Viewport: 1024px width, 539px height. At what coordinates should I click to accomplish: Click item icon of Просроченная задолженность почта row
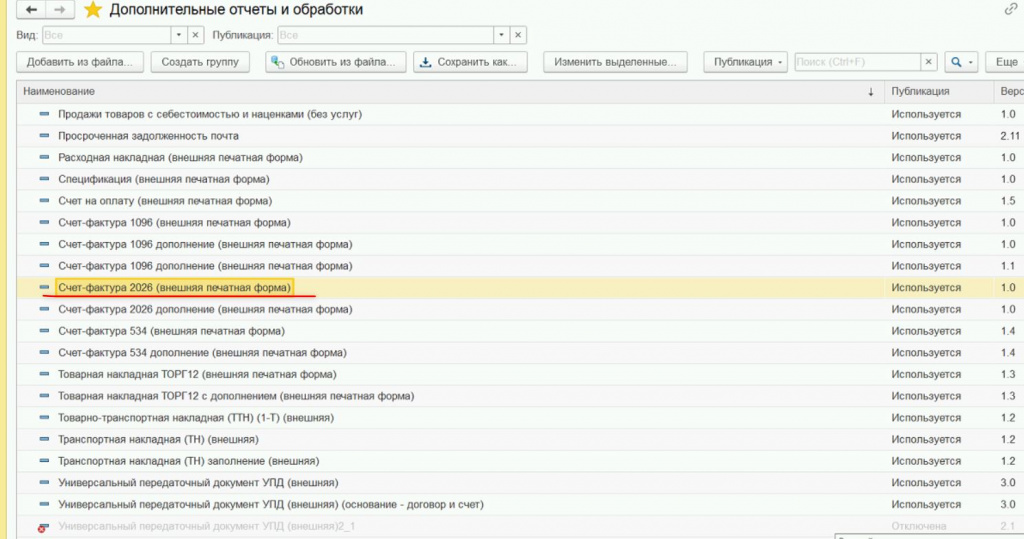pyautogui.click(x=44, y=135)
